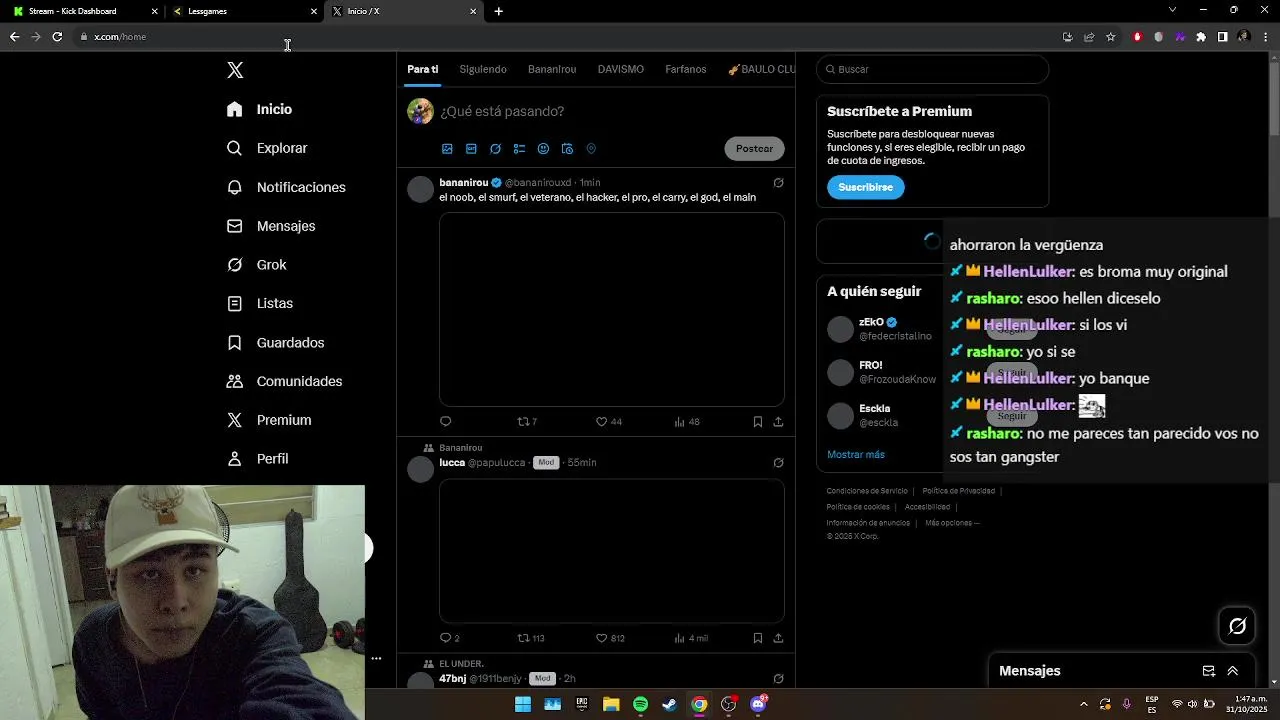Screen dimensions: 1280x720
Task: Open a new Chrome tab
Action: [498, 11]
